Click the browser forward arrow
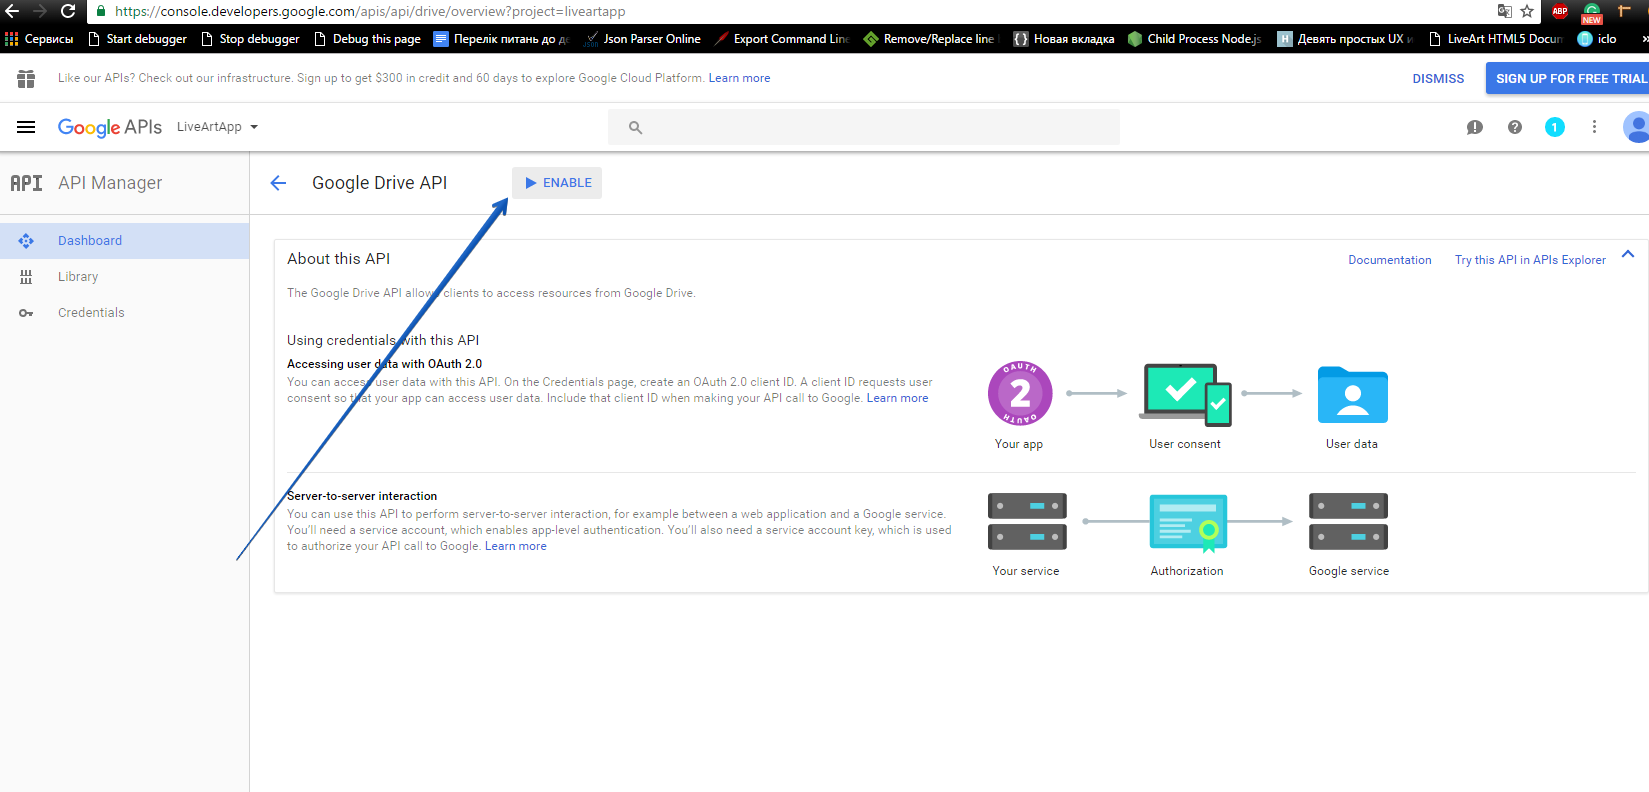Image resolution: width=1649 pixels, height=792 pixels. [x=40, y=11]
